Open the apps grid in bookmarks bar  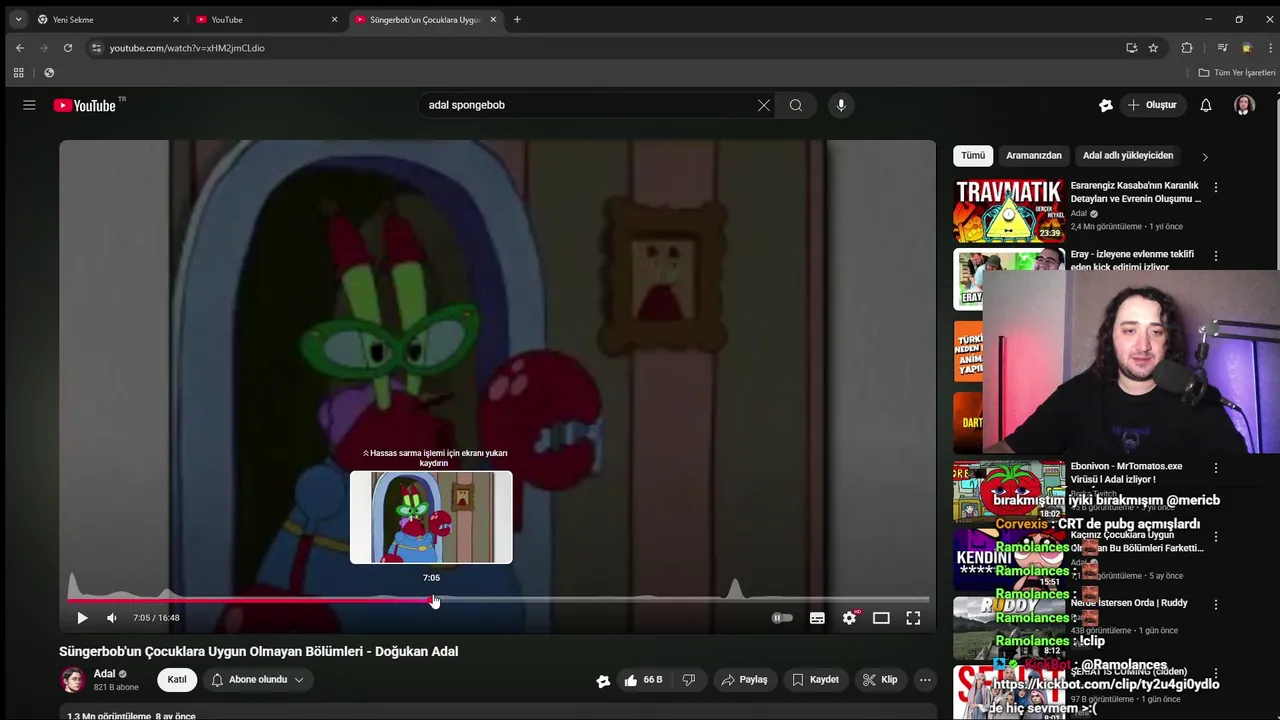click(x=18, y=73)
